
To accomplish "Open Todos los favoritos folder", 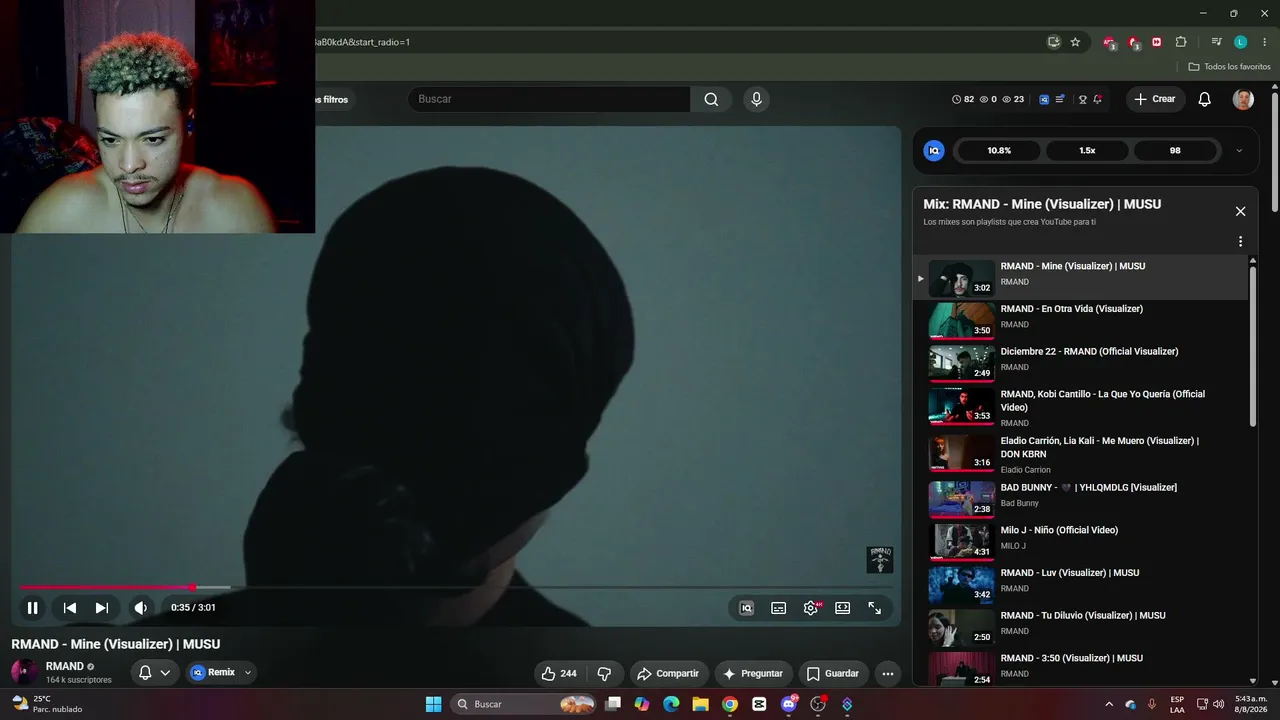I will [x=1229, y=67].
